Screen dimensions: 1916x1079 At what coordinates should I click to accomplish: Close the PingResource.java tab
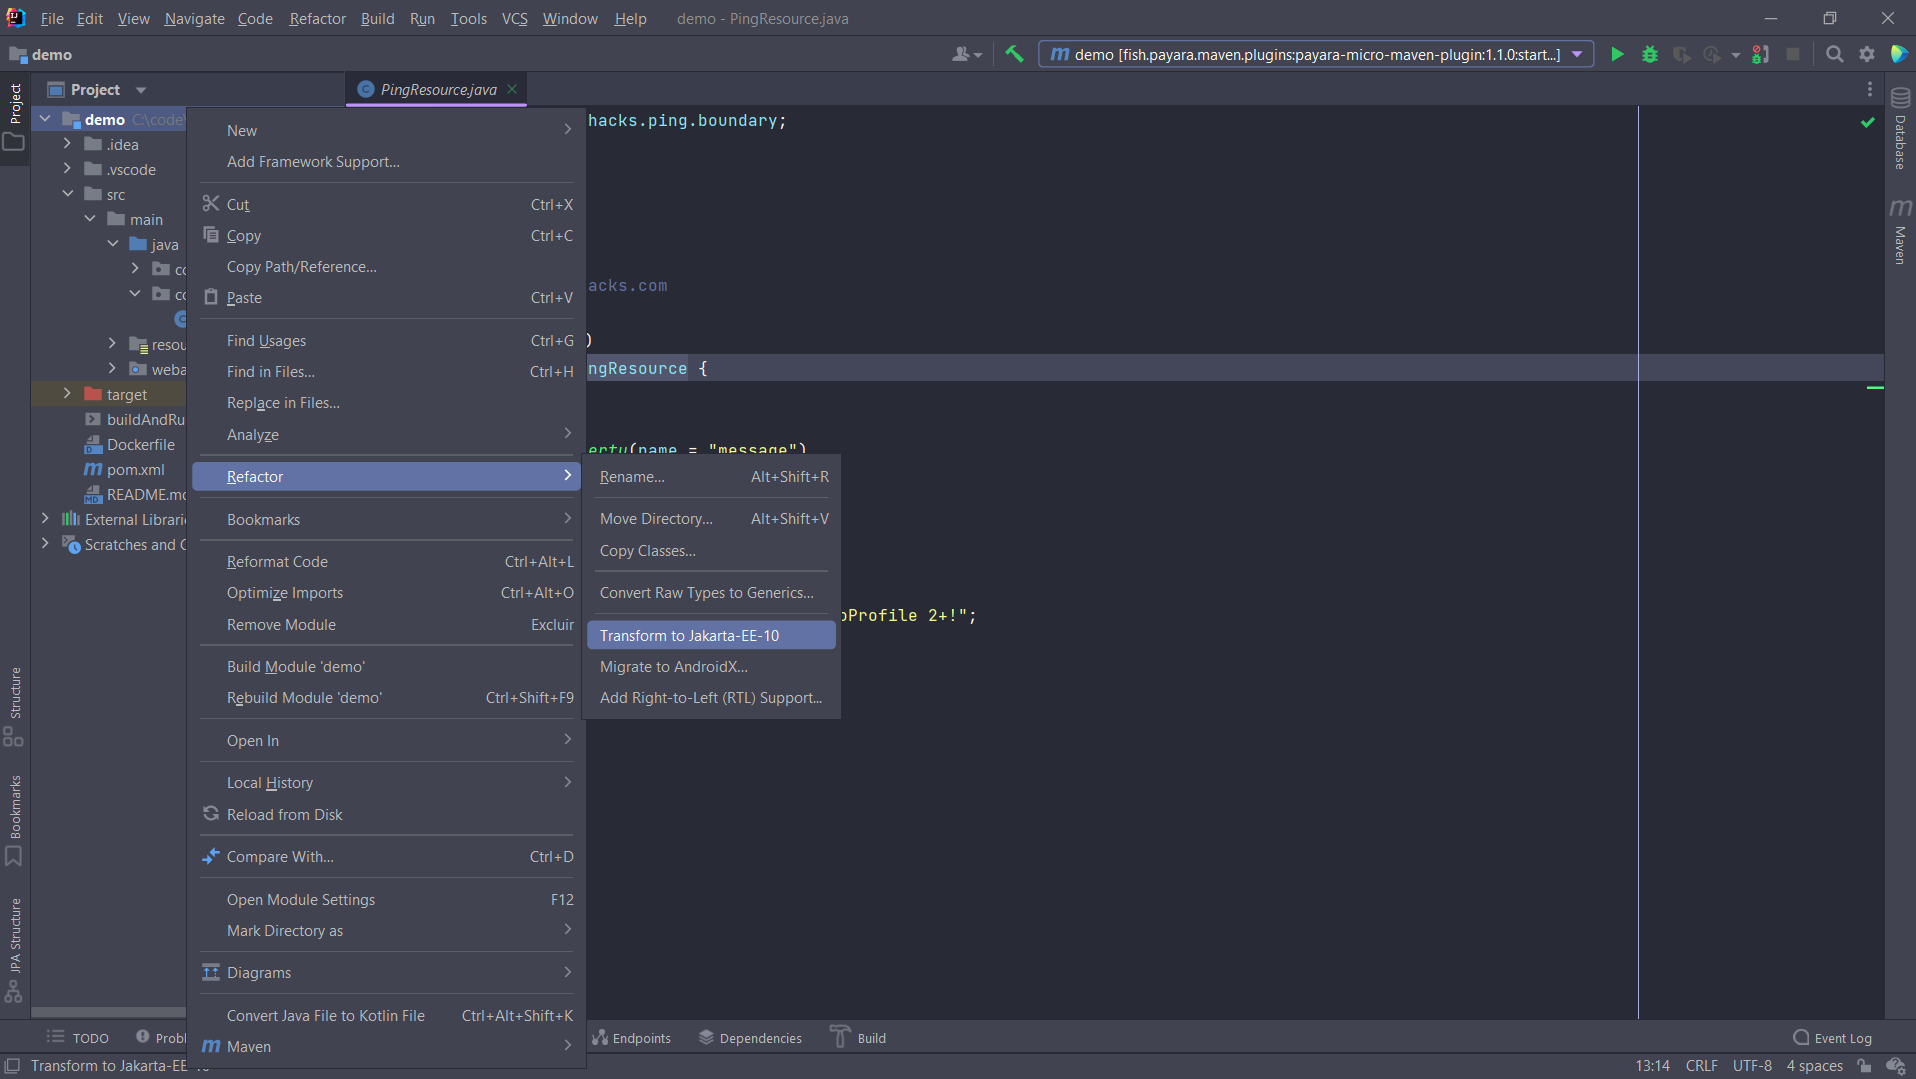point(511,89)
